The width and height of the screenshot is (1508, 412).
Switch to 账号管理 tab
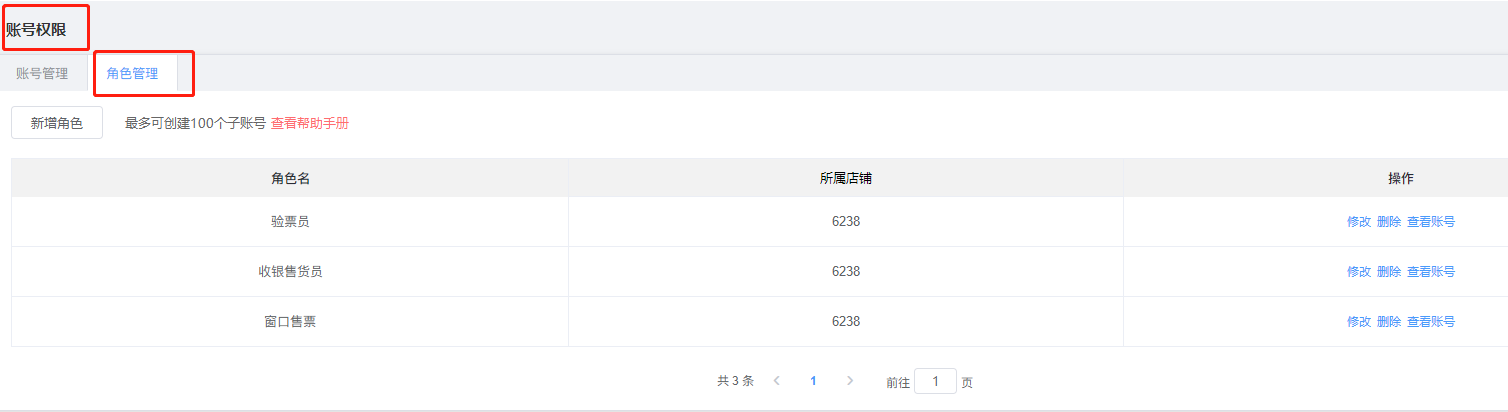[42, 73]
